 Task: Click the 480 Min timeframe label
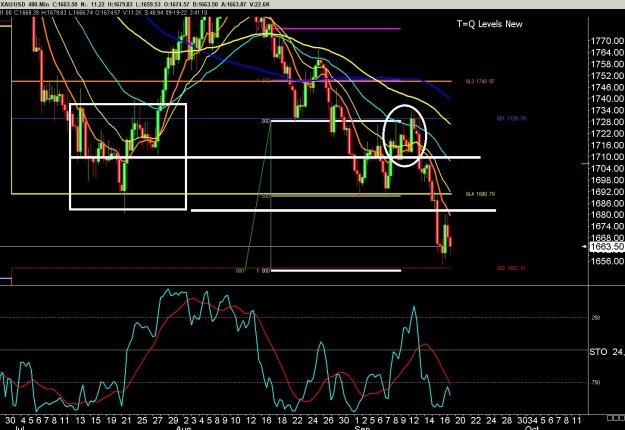pos(39,4)
